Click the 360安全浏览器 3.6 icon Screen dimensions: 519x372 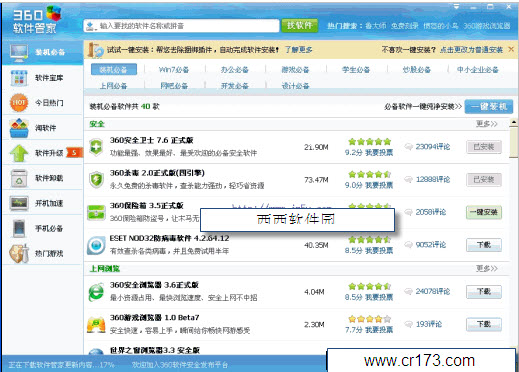96,292
